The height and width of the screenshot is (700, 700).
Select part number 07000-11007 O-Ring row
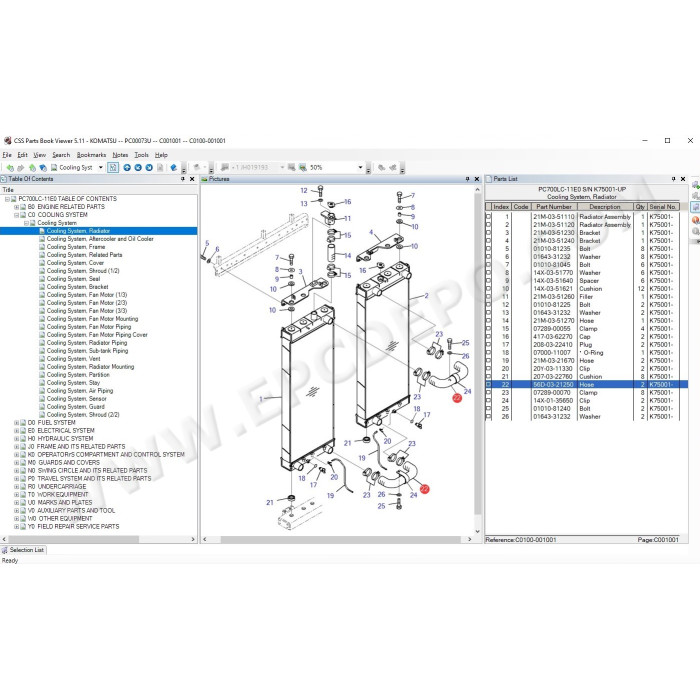pos(583,353)
